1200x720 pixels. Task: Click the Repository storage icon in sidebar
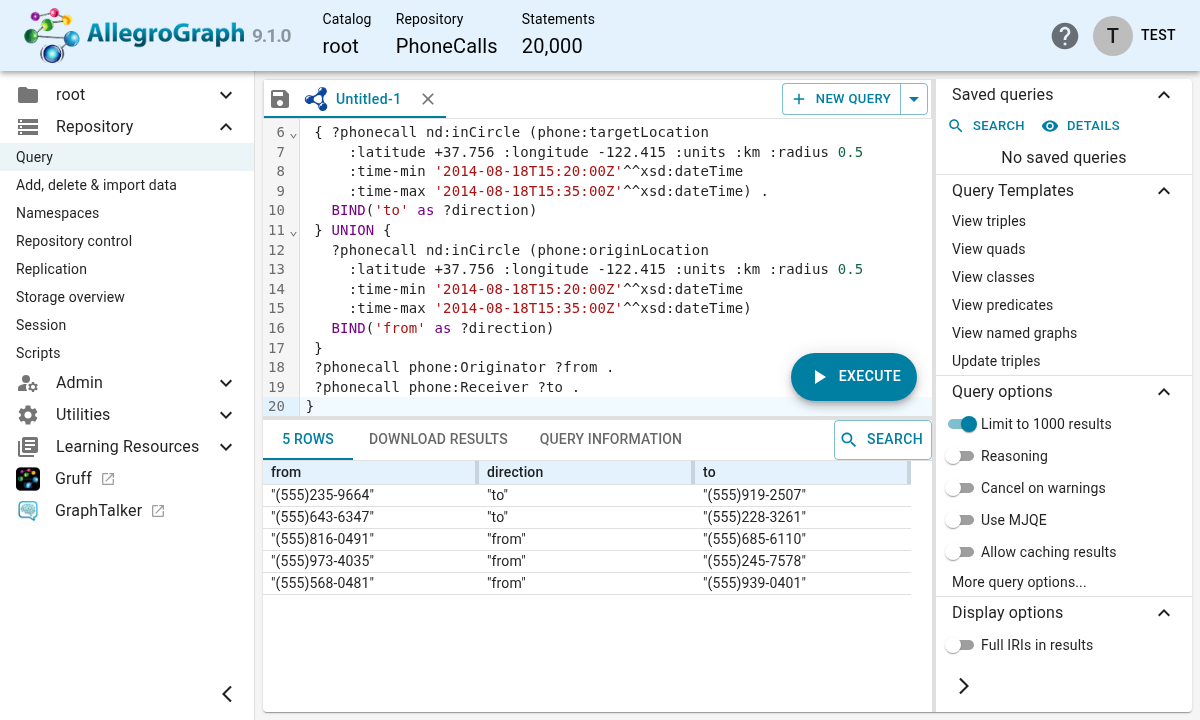click(28, 127)
